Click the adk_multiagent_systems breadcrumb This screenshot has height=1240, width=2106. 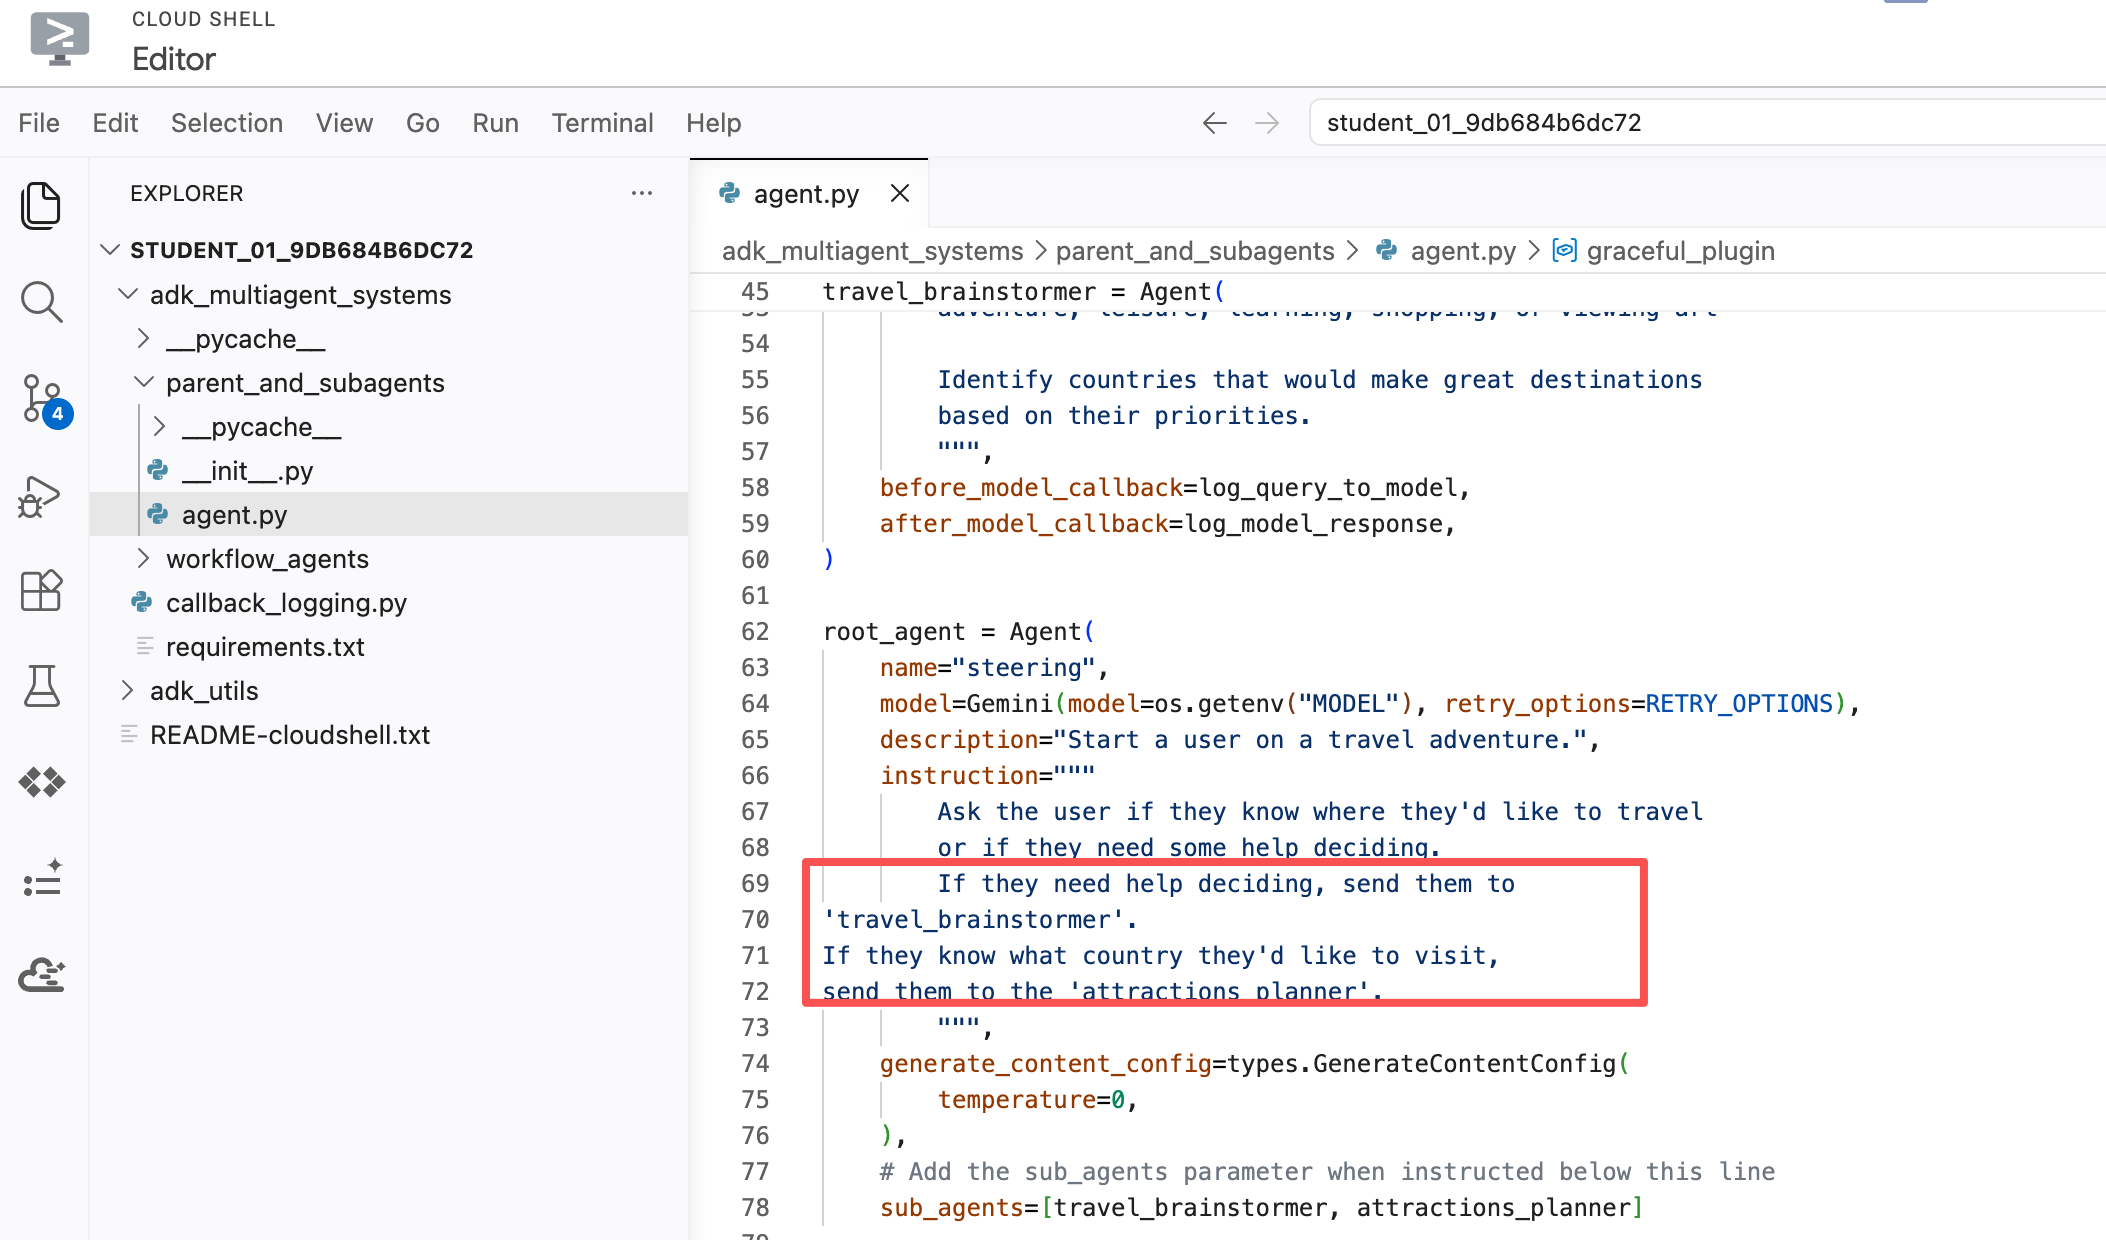coord(872,250)
